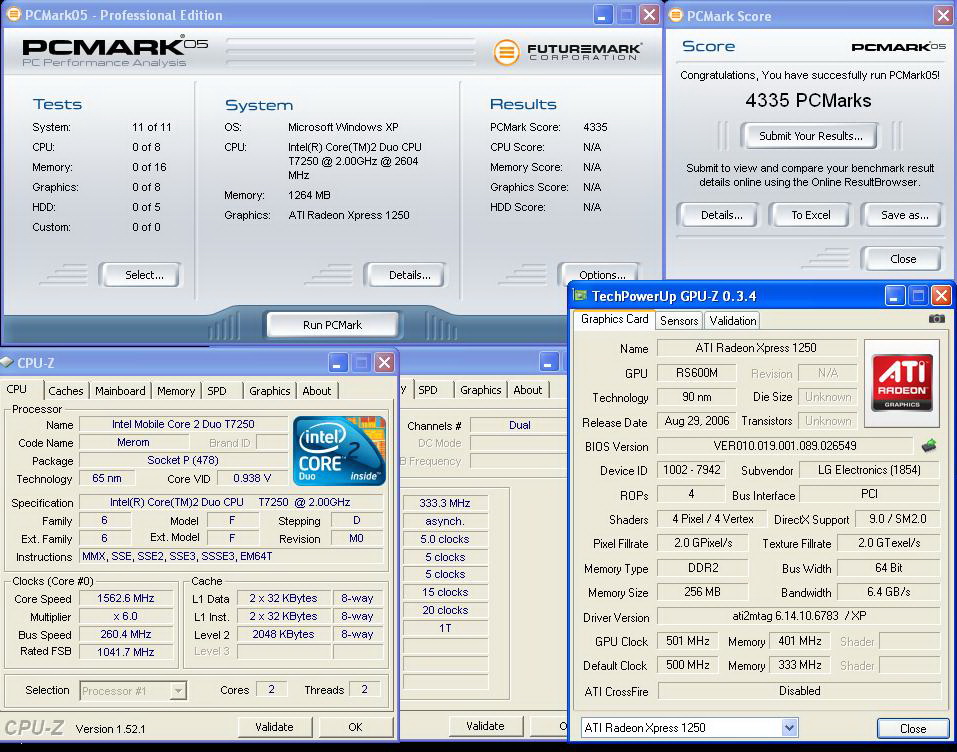Open the Caches tab in CPU-Z
The image size is (957, 752).
pos(66,391)
